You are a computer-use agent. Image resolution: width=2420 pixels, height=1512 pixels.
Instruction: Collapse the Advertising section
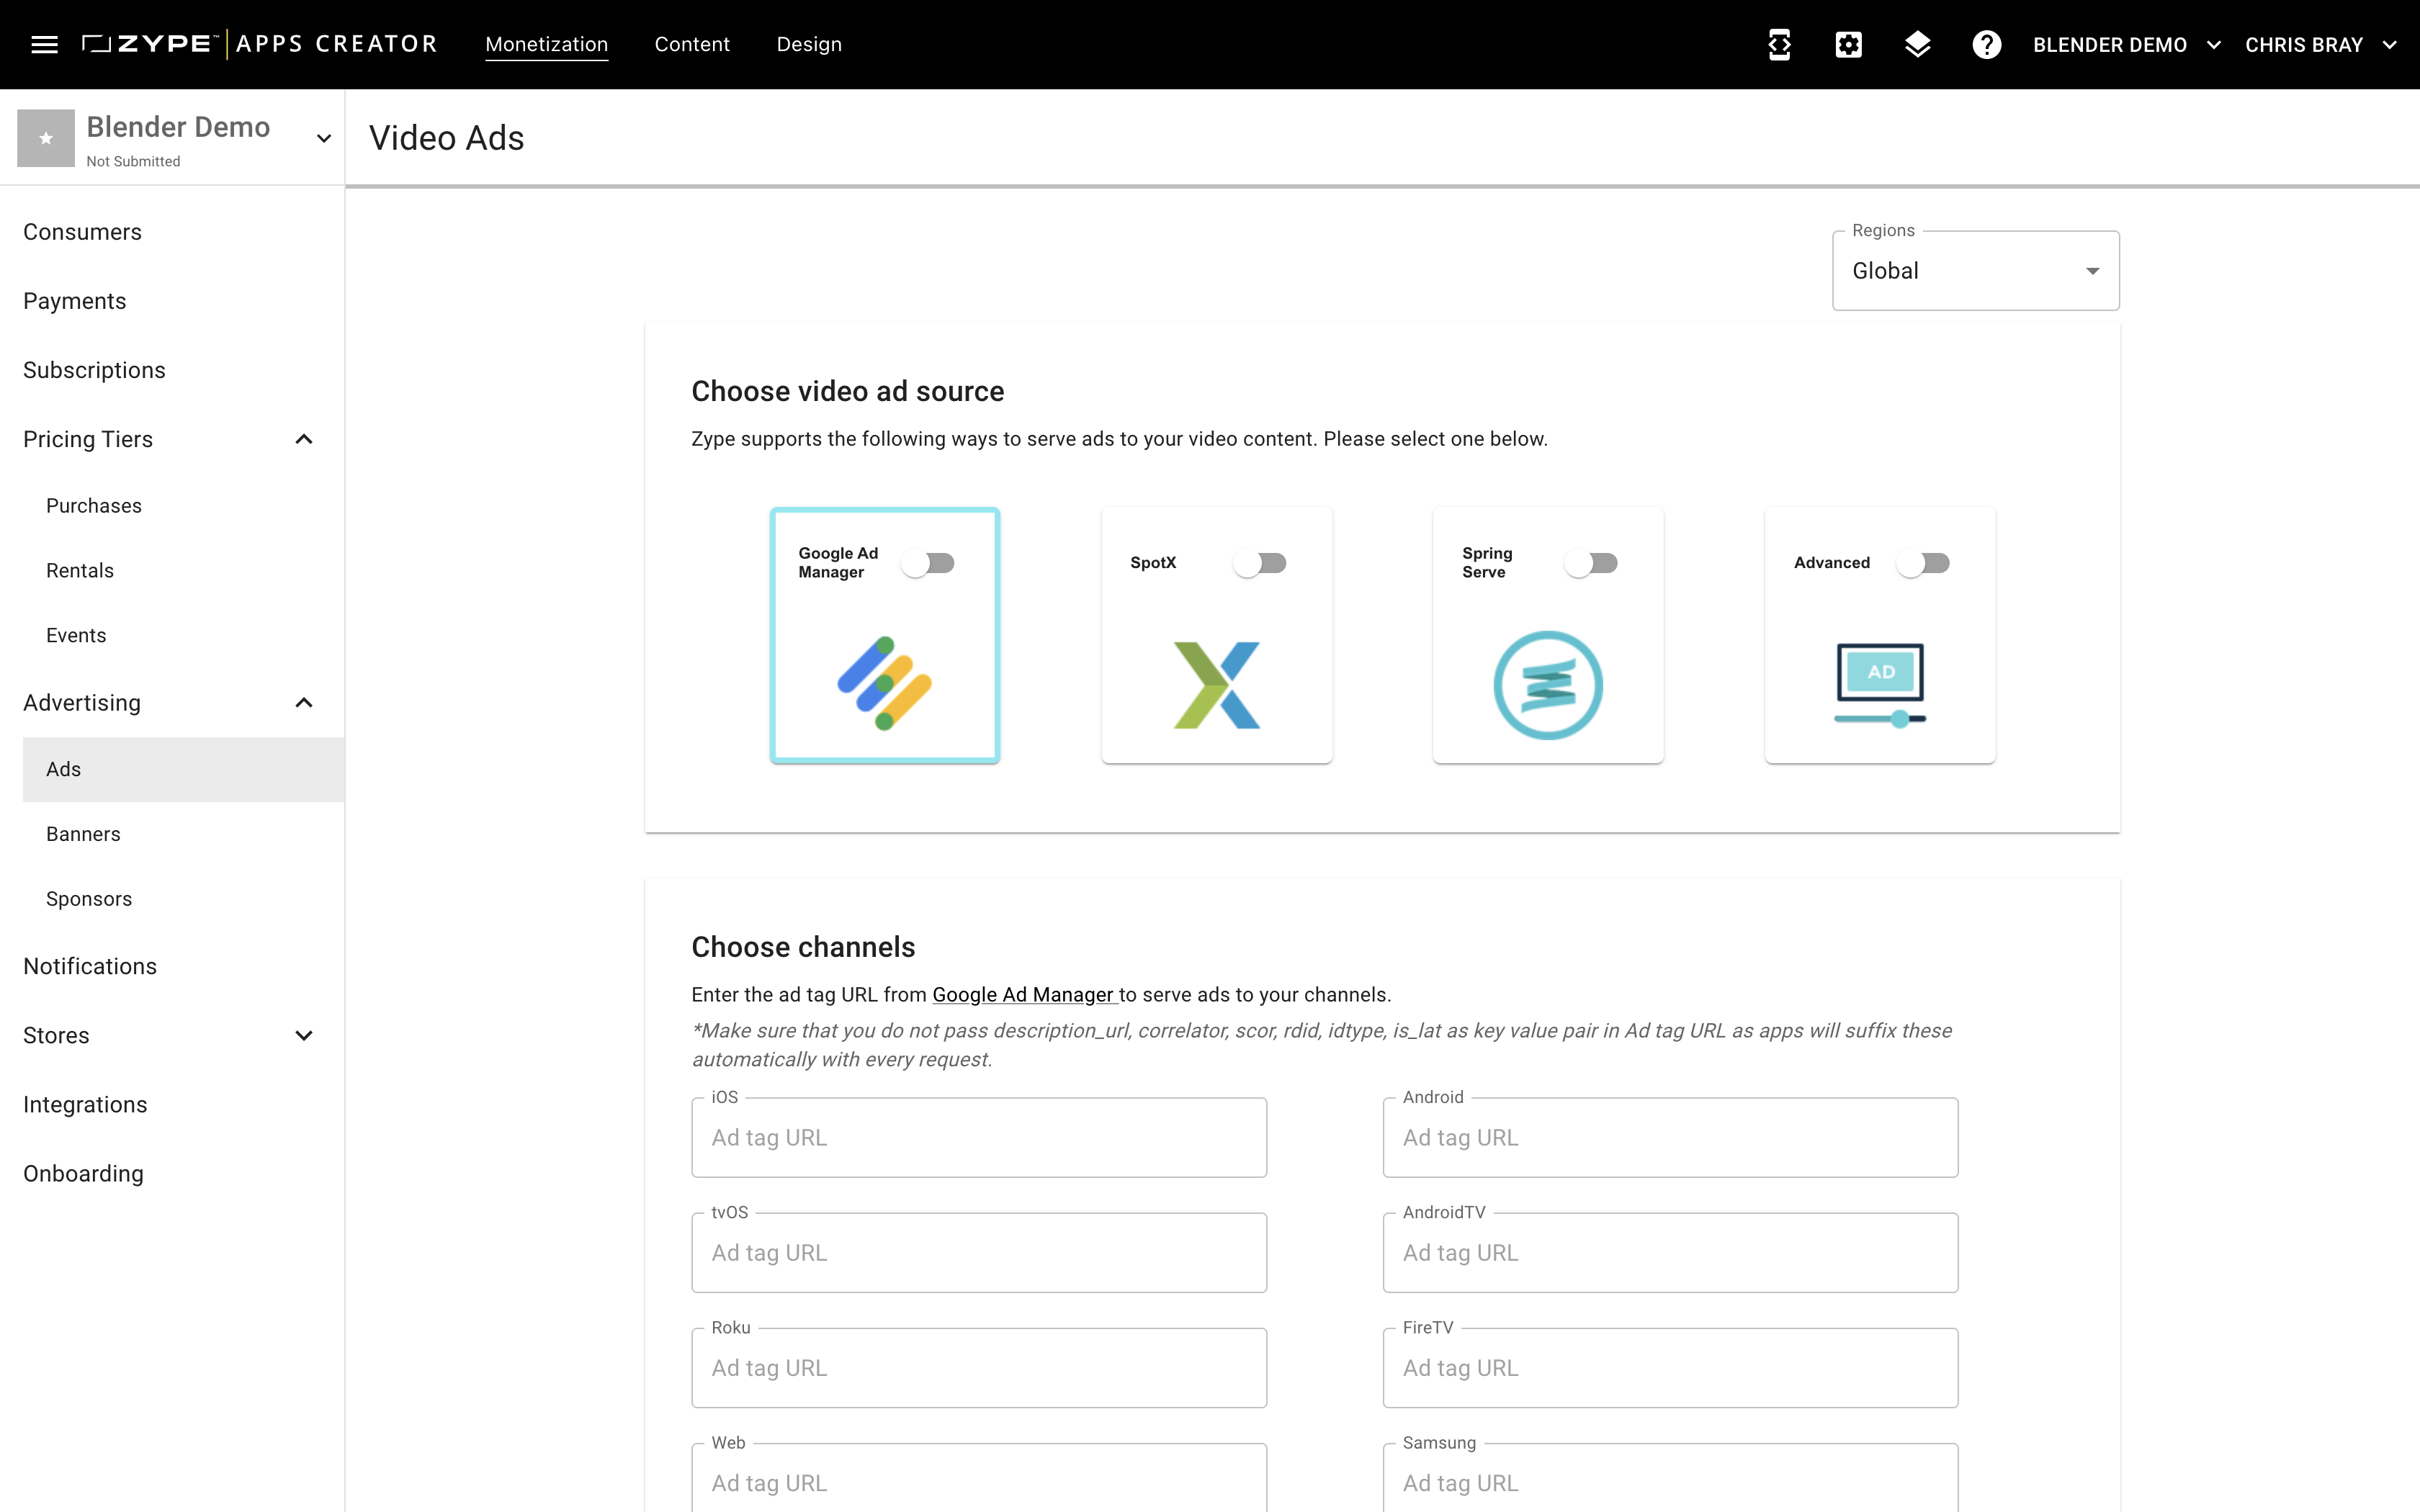click(x=304, y=703)
